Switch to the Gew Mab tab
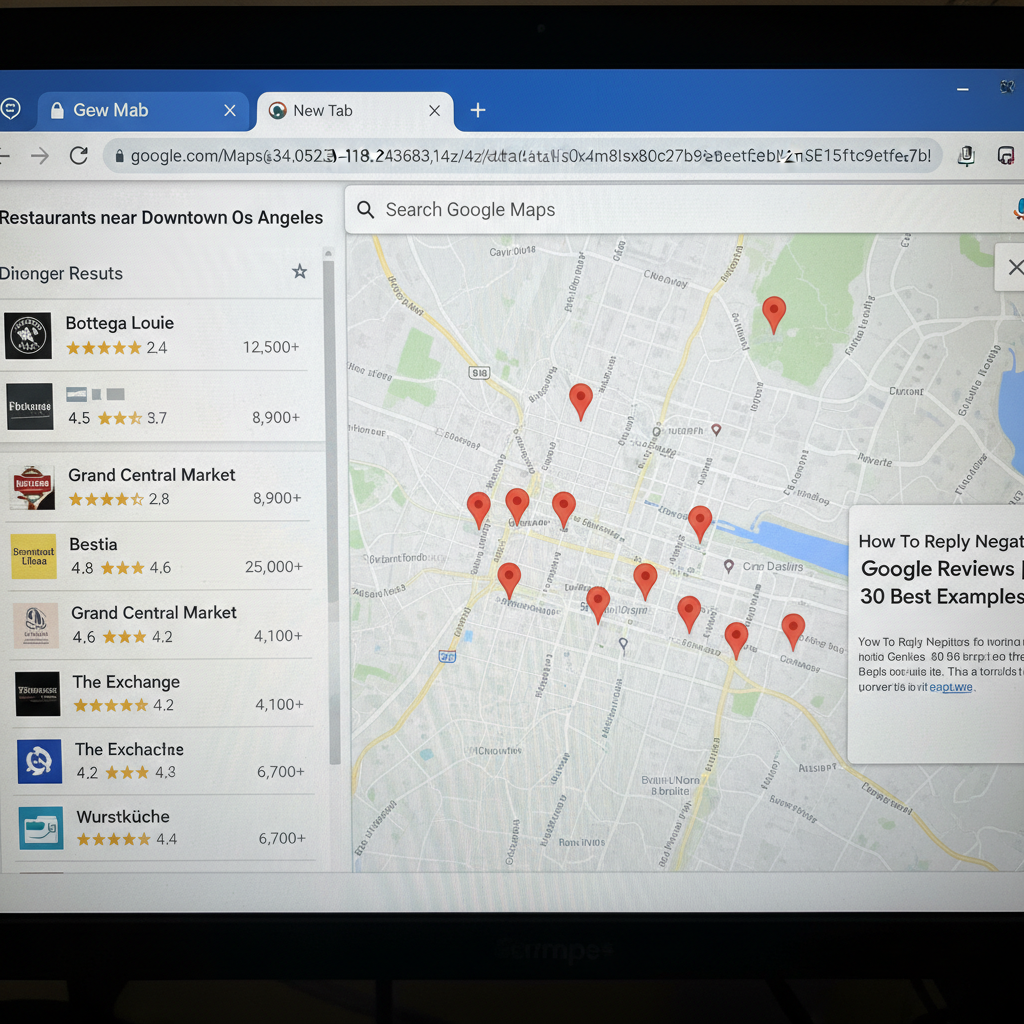The image size is (1024, 1024). point(142,110)
